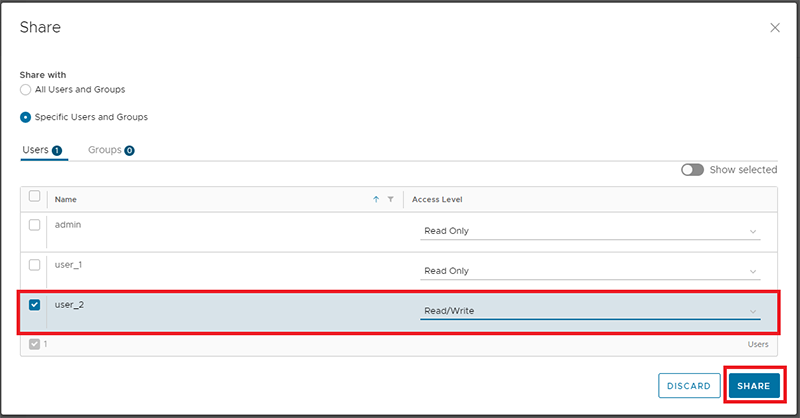Switch to the Users tab
The image size is (800, 418).
(x=43, y=150)
